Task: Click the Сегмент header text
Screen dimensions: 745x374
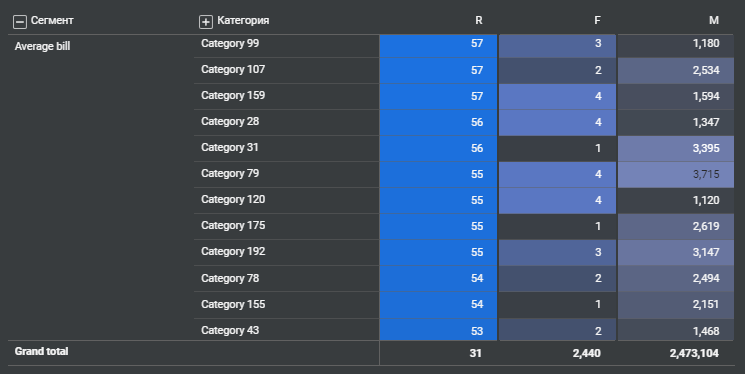Action: click(52, 20)
